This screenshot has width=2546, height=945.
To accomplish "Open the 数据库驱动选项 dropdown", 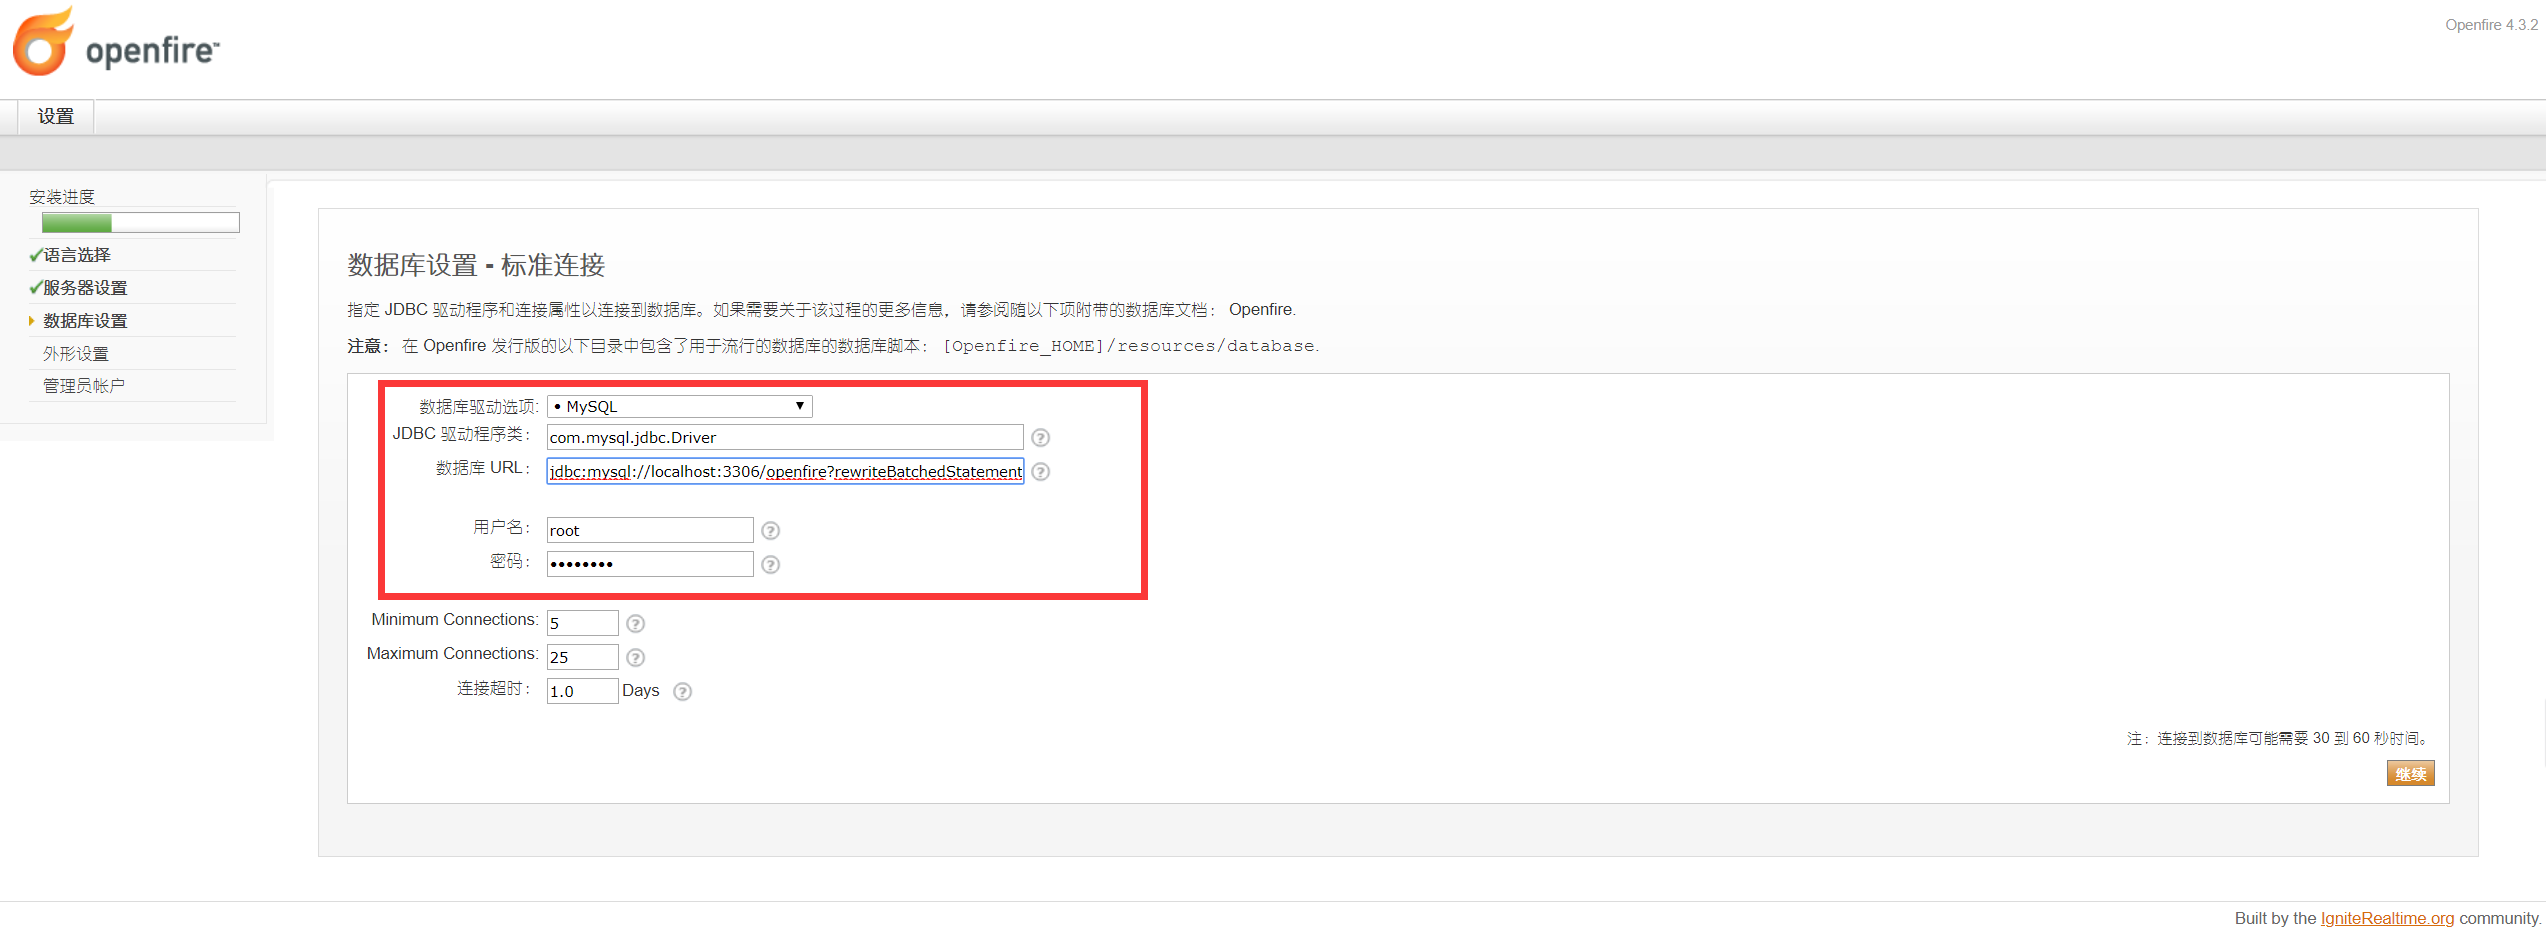I will (x=799, y=406).
